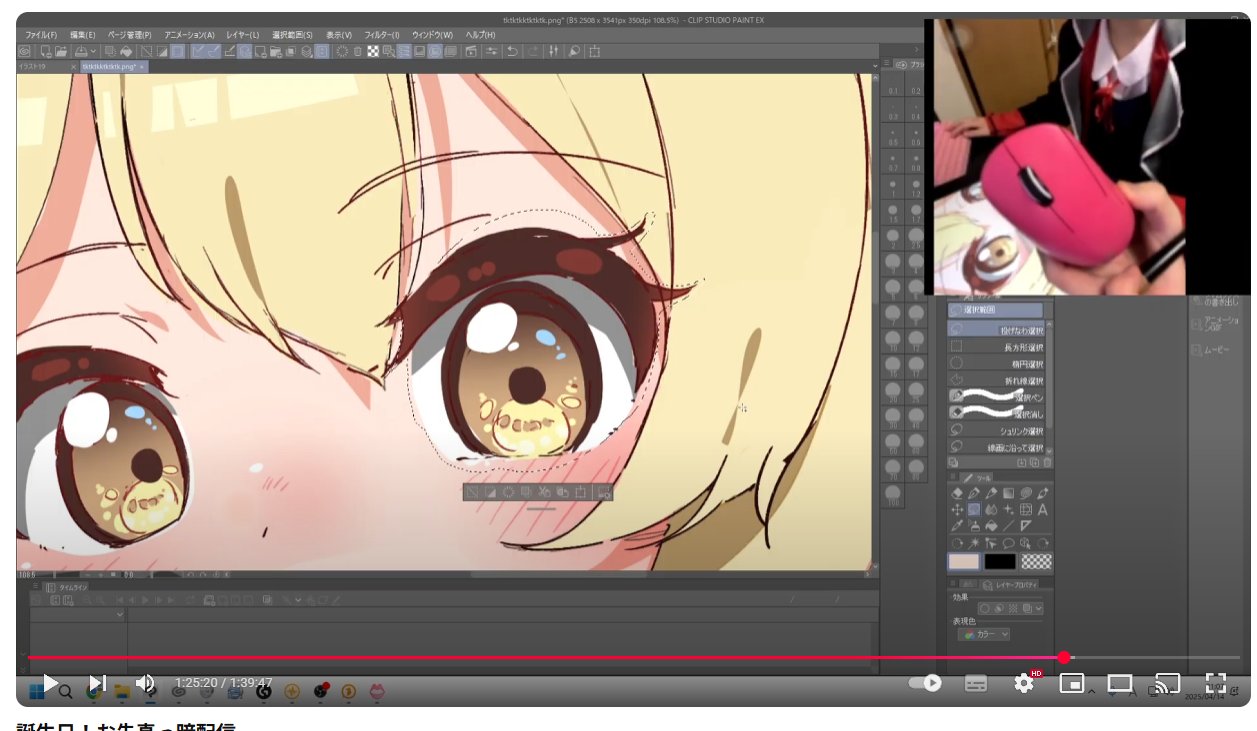Select the Balloon speech-bubble tool
Image resolution: width=1257 pixels, height=731 pixels.
pos(1008,544)
